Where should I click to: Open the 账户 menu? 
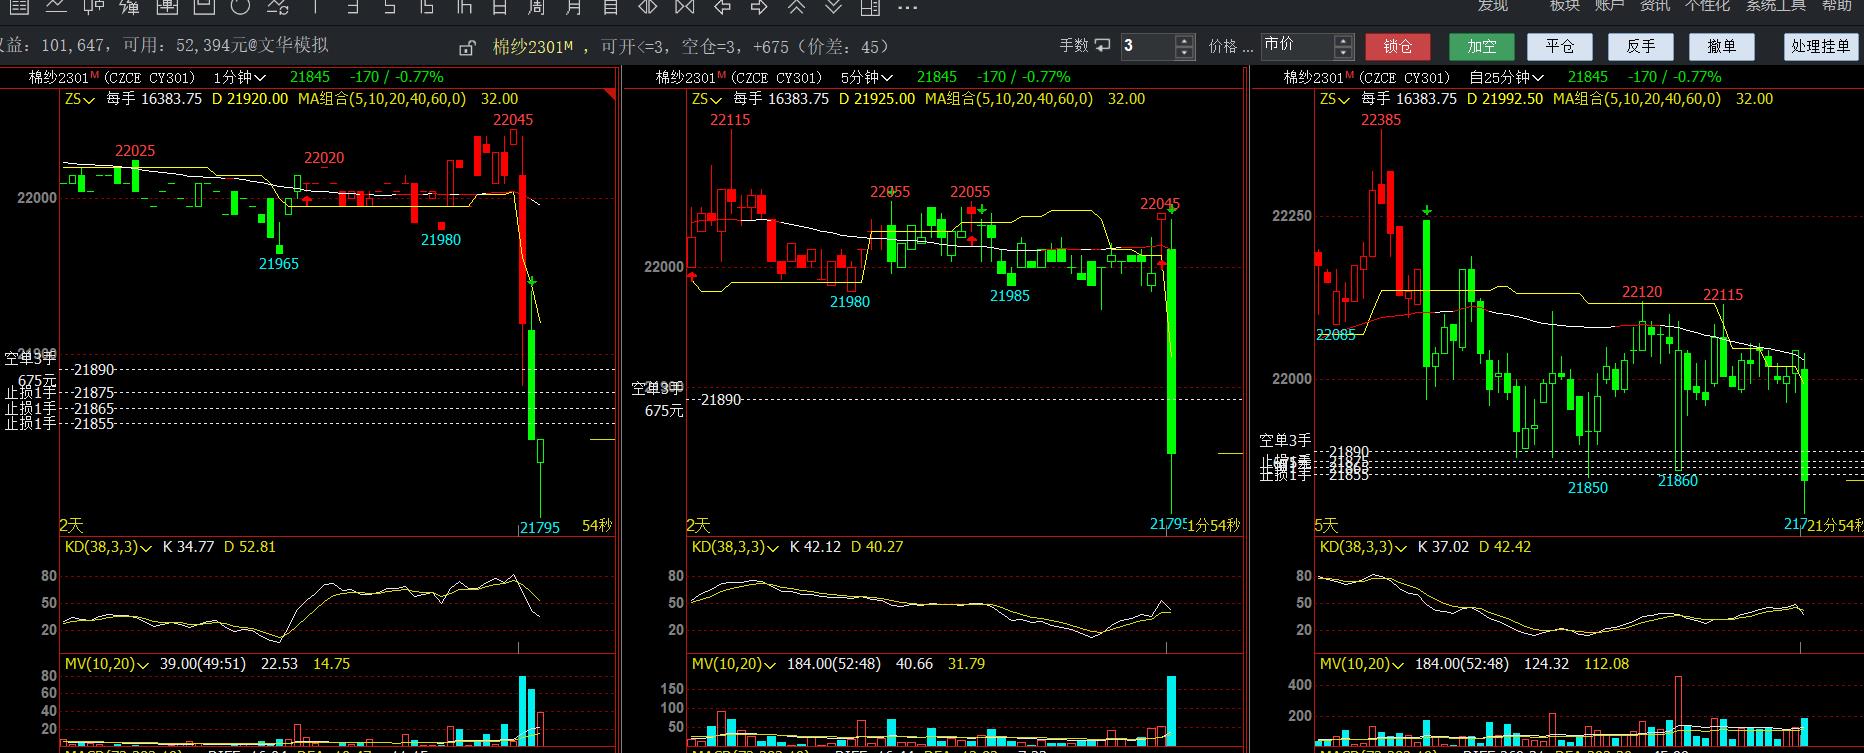tap(1609, 5)
